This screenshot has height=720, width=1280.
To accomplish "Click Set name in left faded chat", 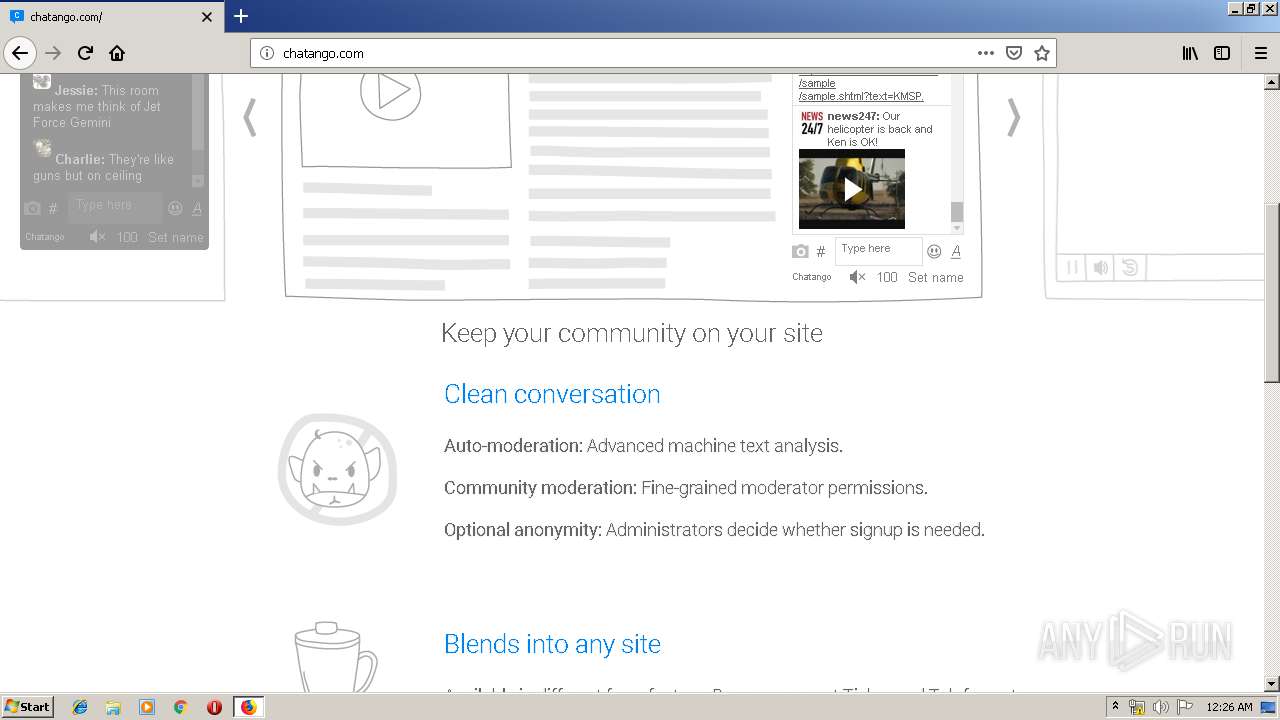I will pos(176,237).
